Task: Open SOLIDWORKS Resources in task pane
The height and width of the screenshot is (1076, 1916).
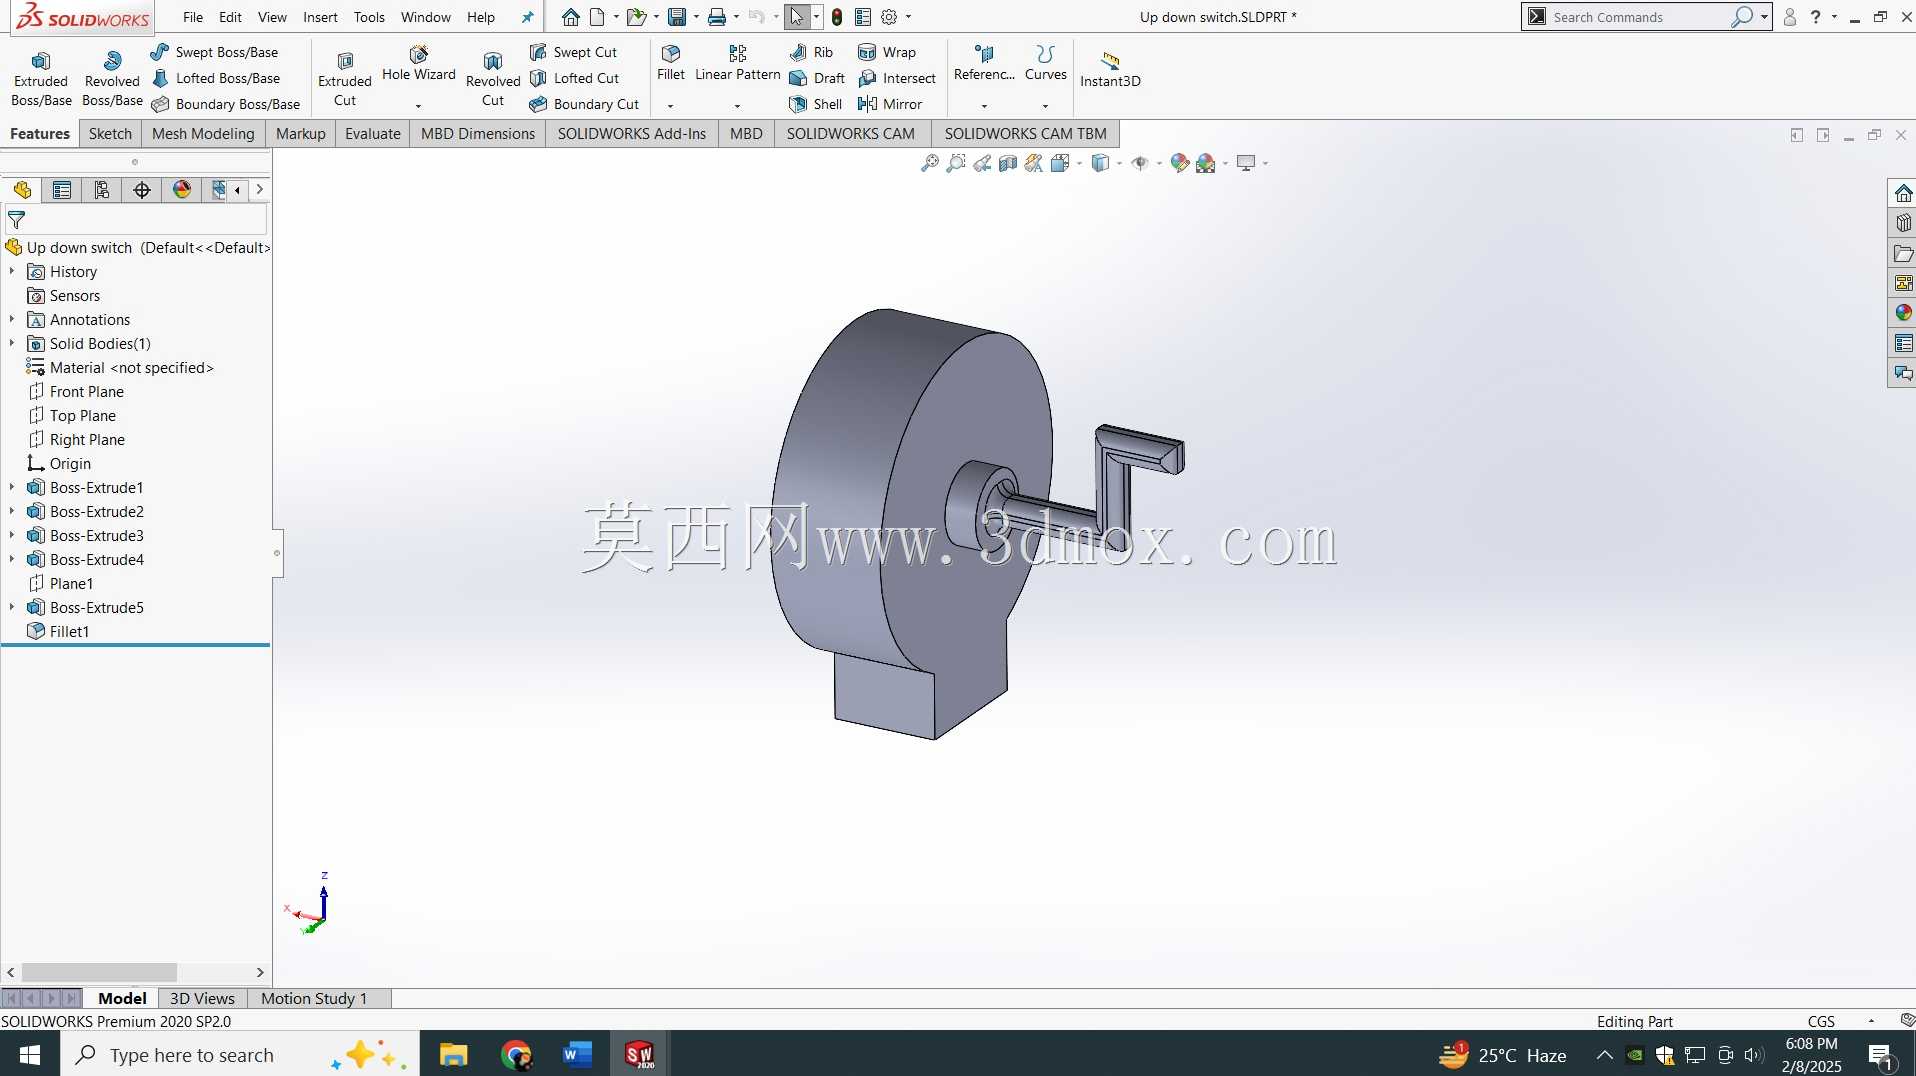Action: point(1903,193)
